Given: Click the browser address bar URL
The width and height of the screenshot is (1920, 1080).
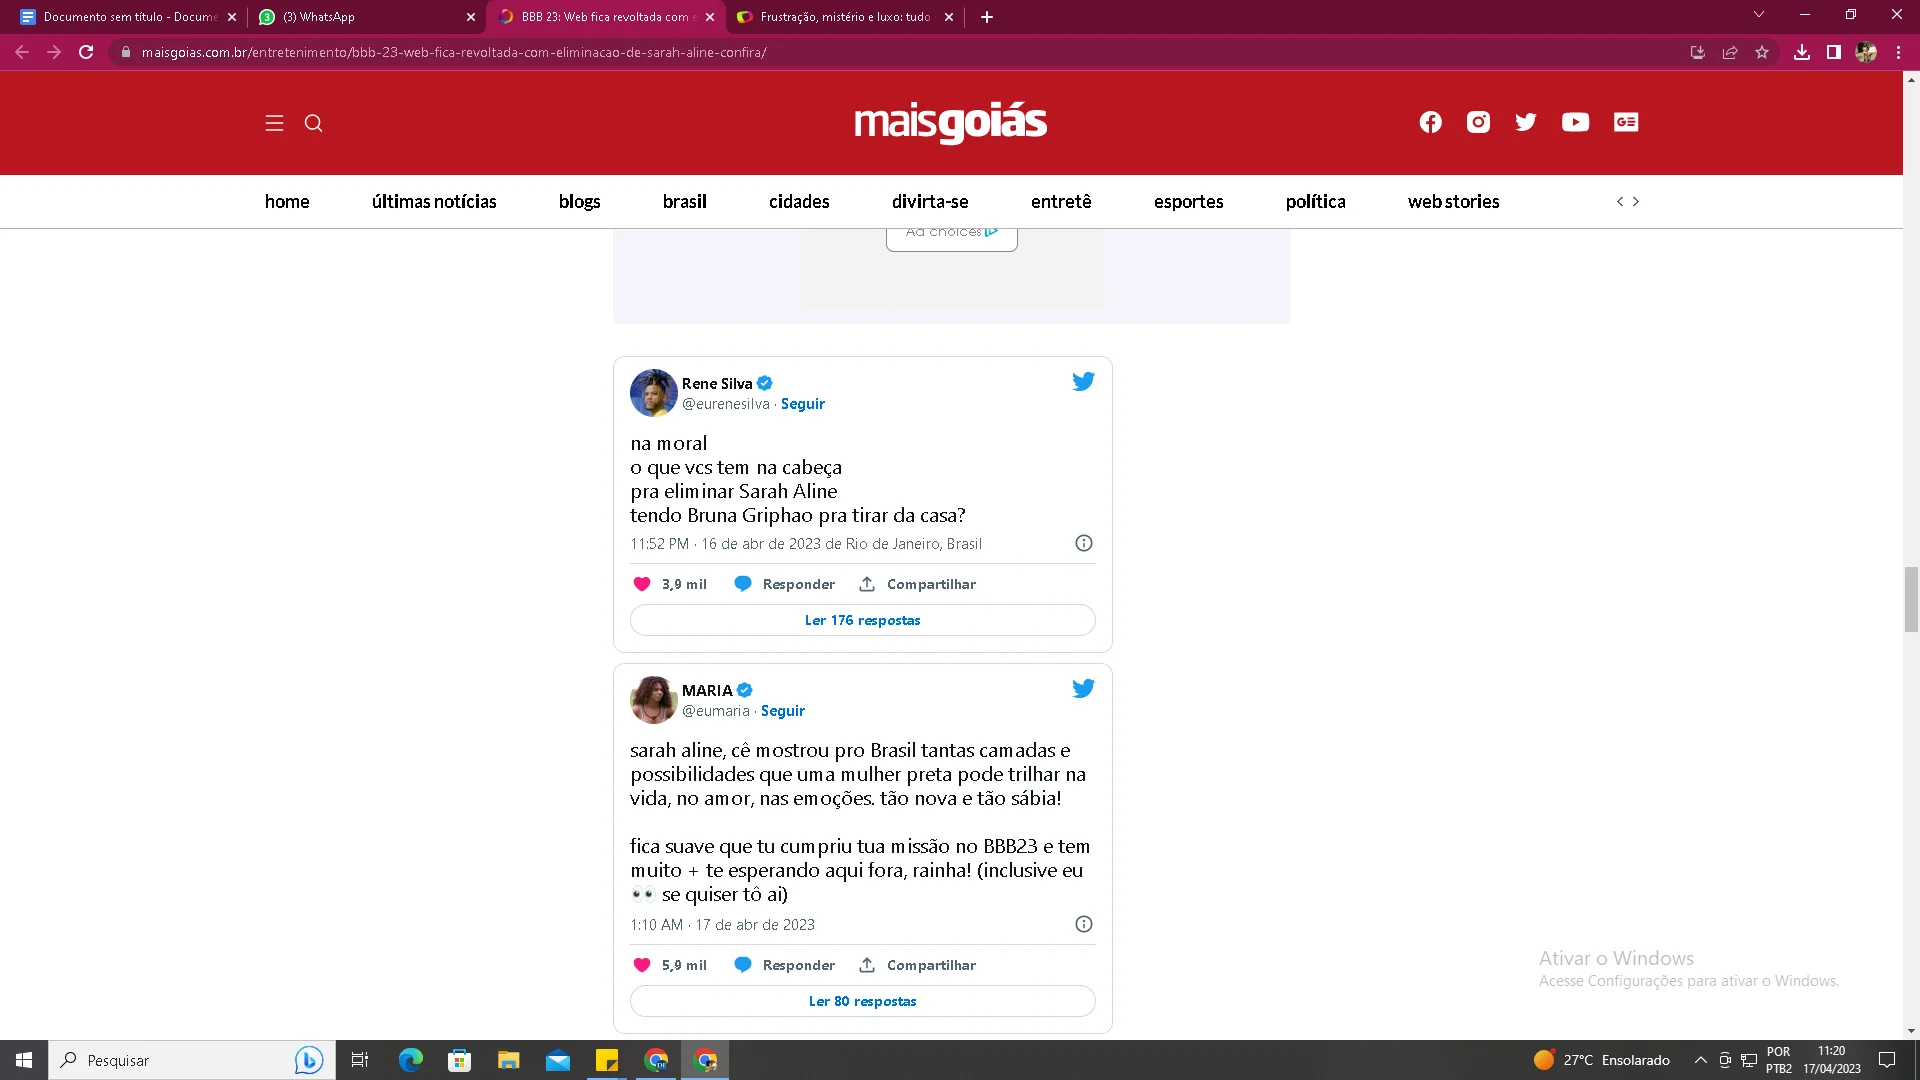Looking at the screenshot, I should pyautogui.click(x=454, y=52).
